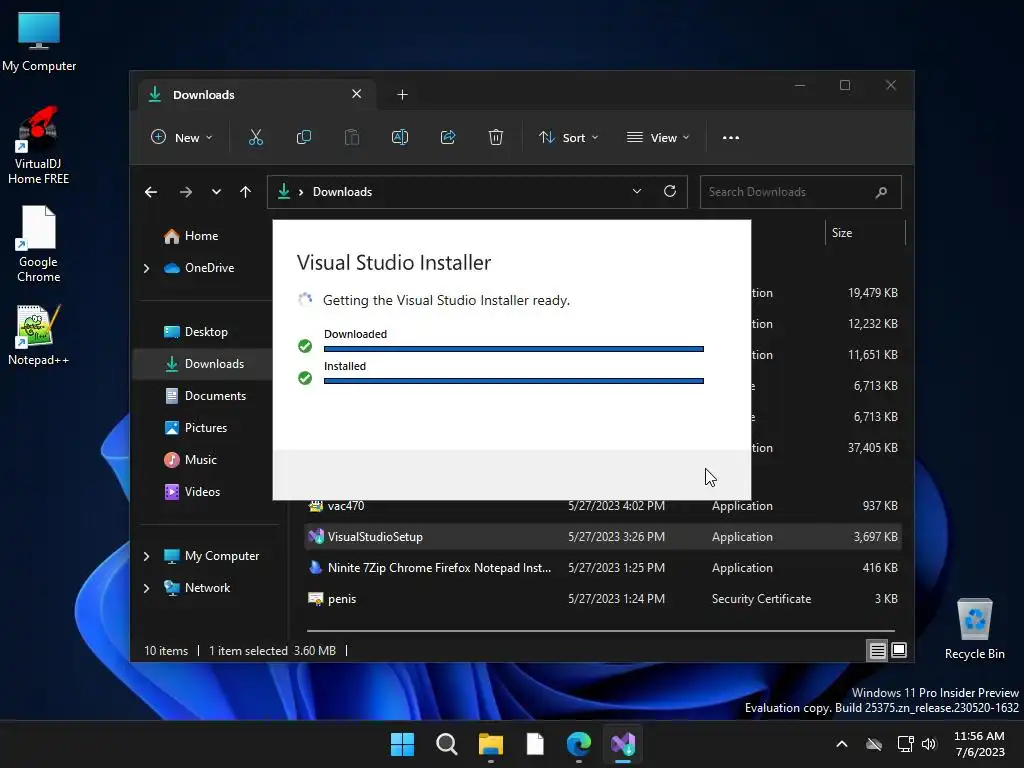Image resolution: width=1024 pixels, height=768 pixels.
Task: Click the Paste clipboard icon
Action: point(351,137)
